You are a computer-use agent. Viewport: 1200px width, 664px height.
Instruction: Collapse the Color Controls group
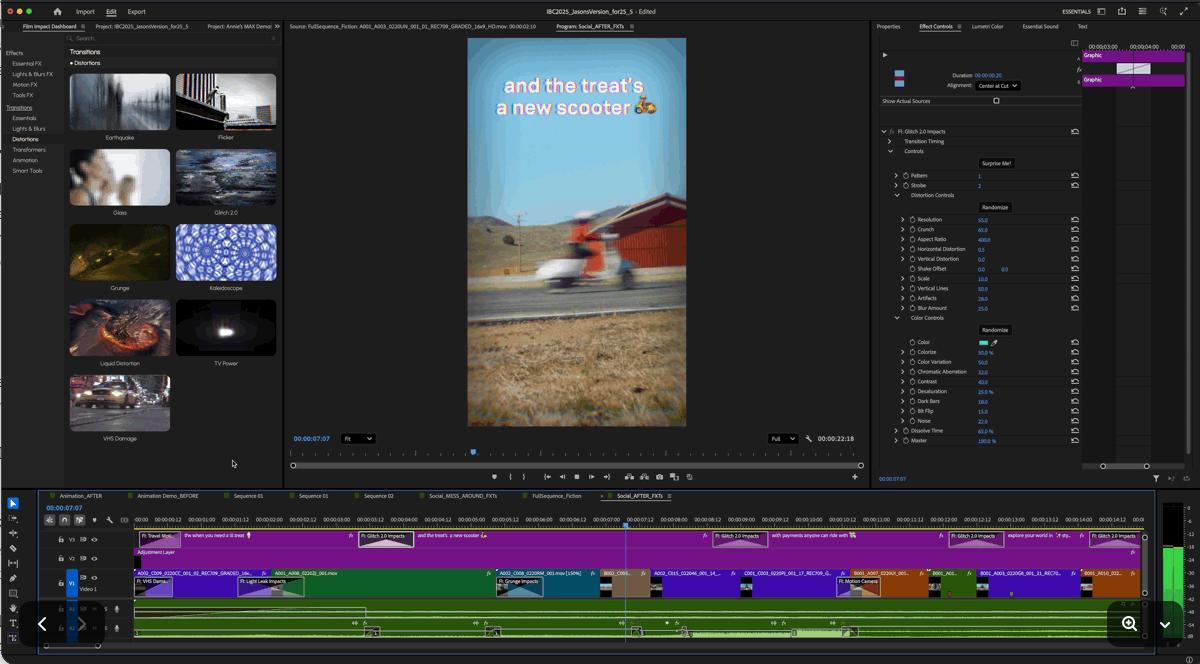897,318
